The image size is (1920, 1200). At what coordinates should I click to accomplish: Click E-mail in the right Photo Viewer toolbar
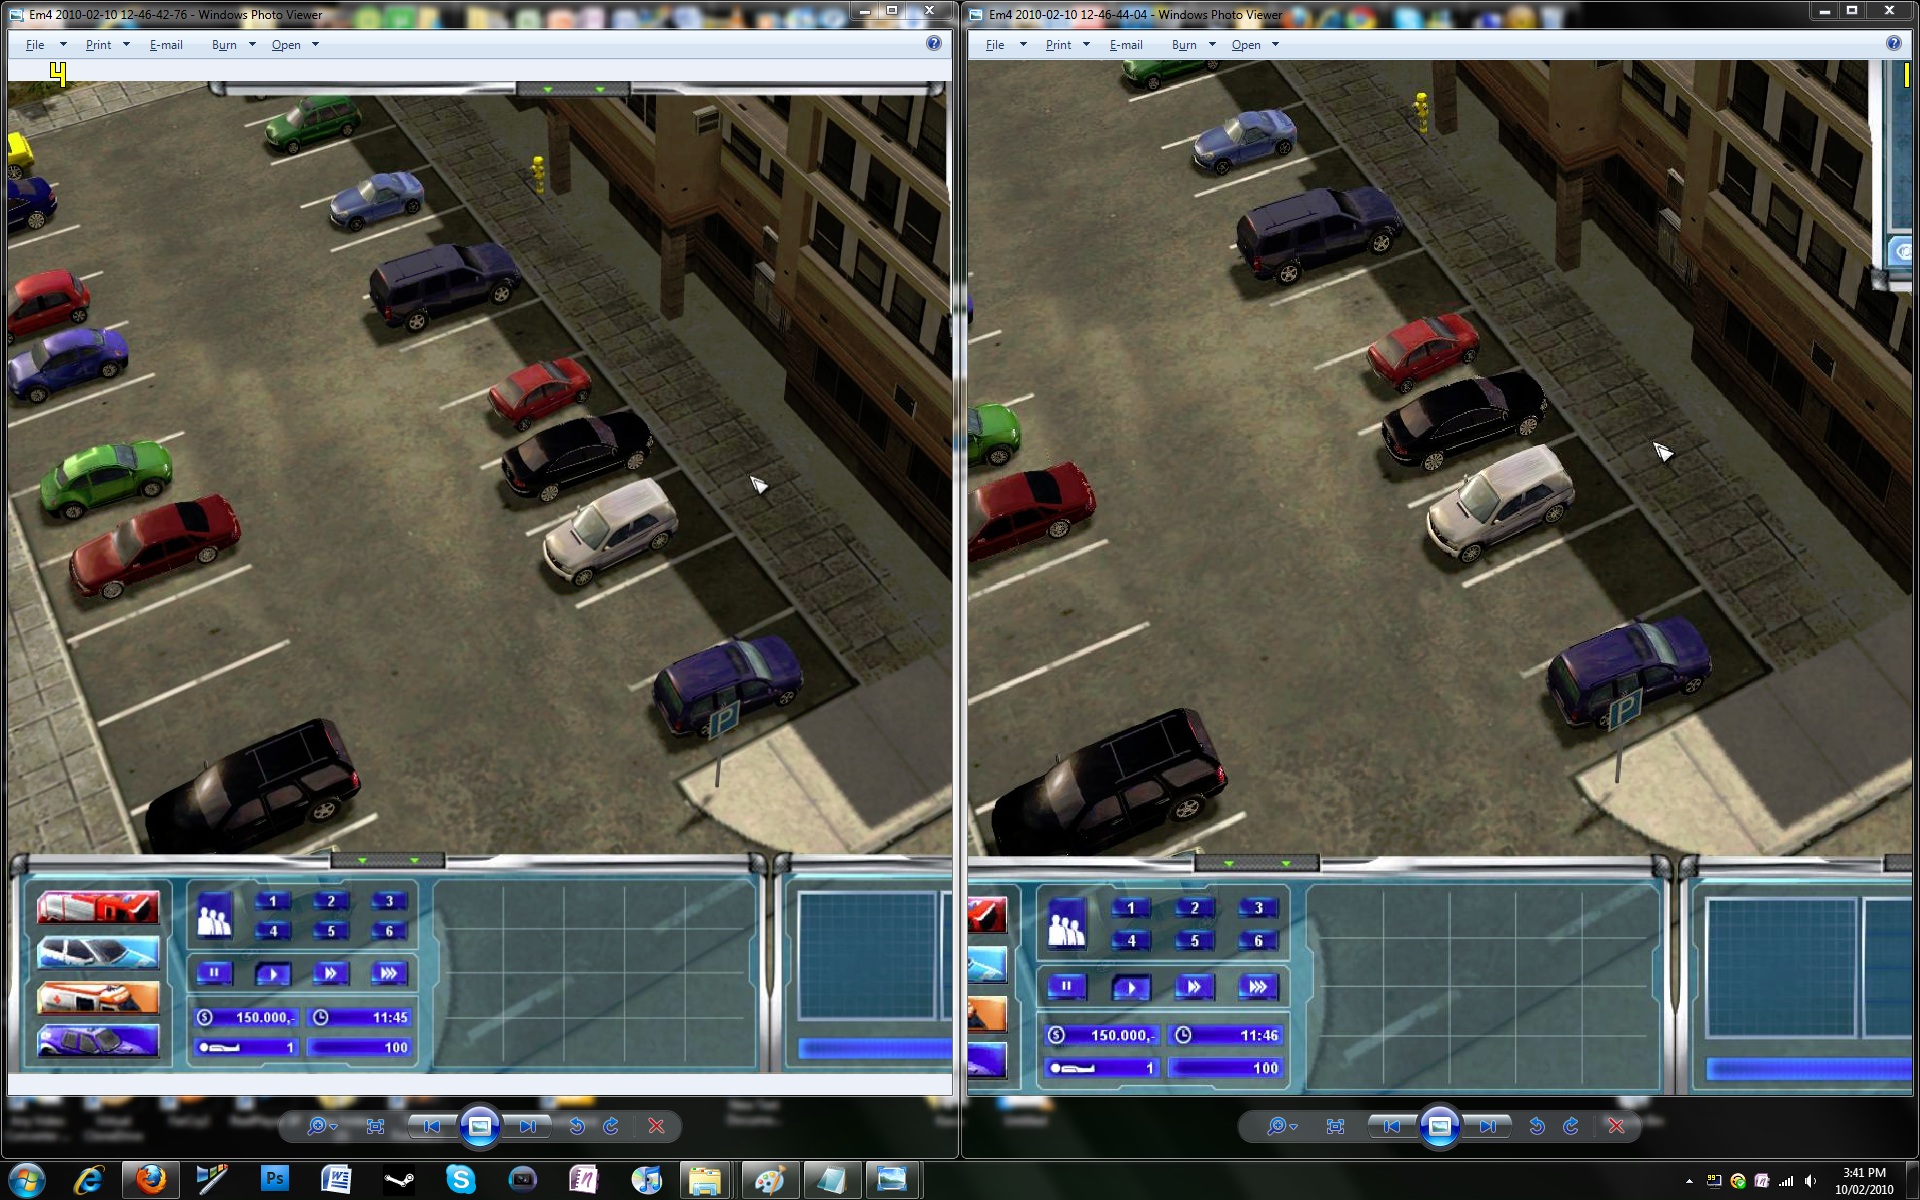pyautogui.click(x=1126, y=45)
